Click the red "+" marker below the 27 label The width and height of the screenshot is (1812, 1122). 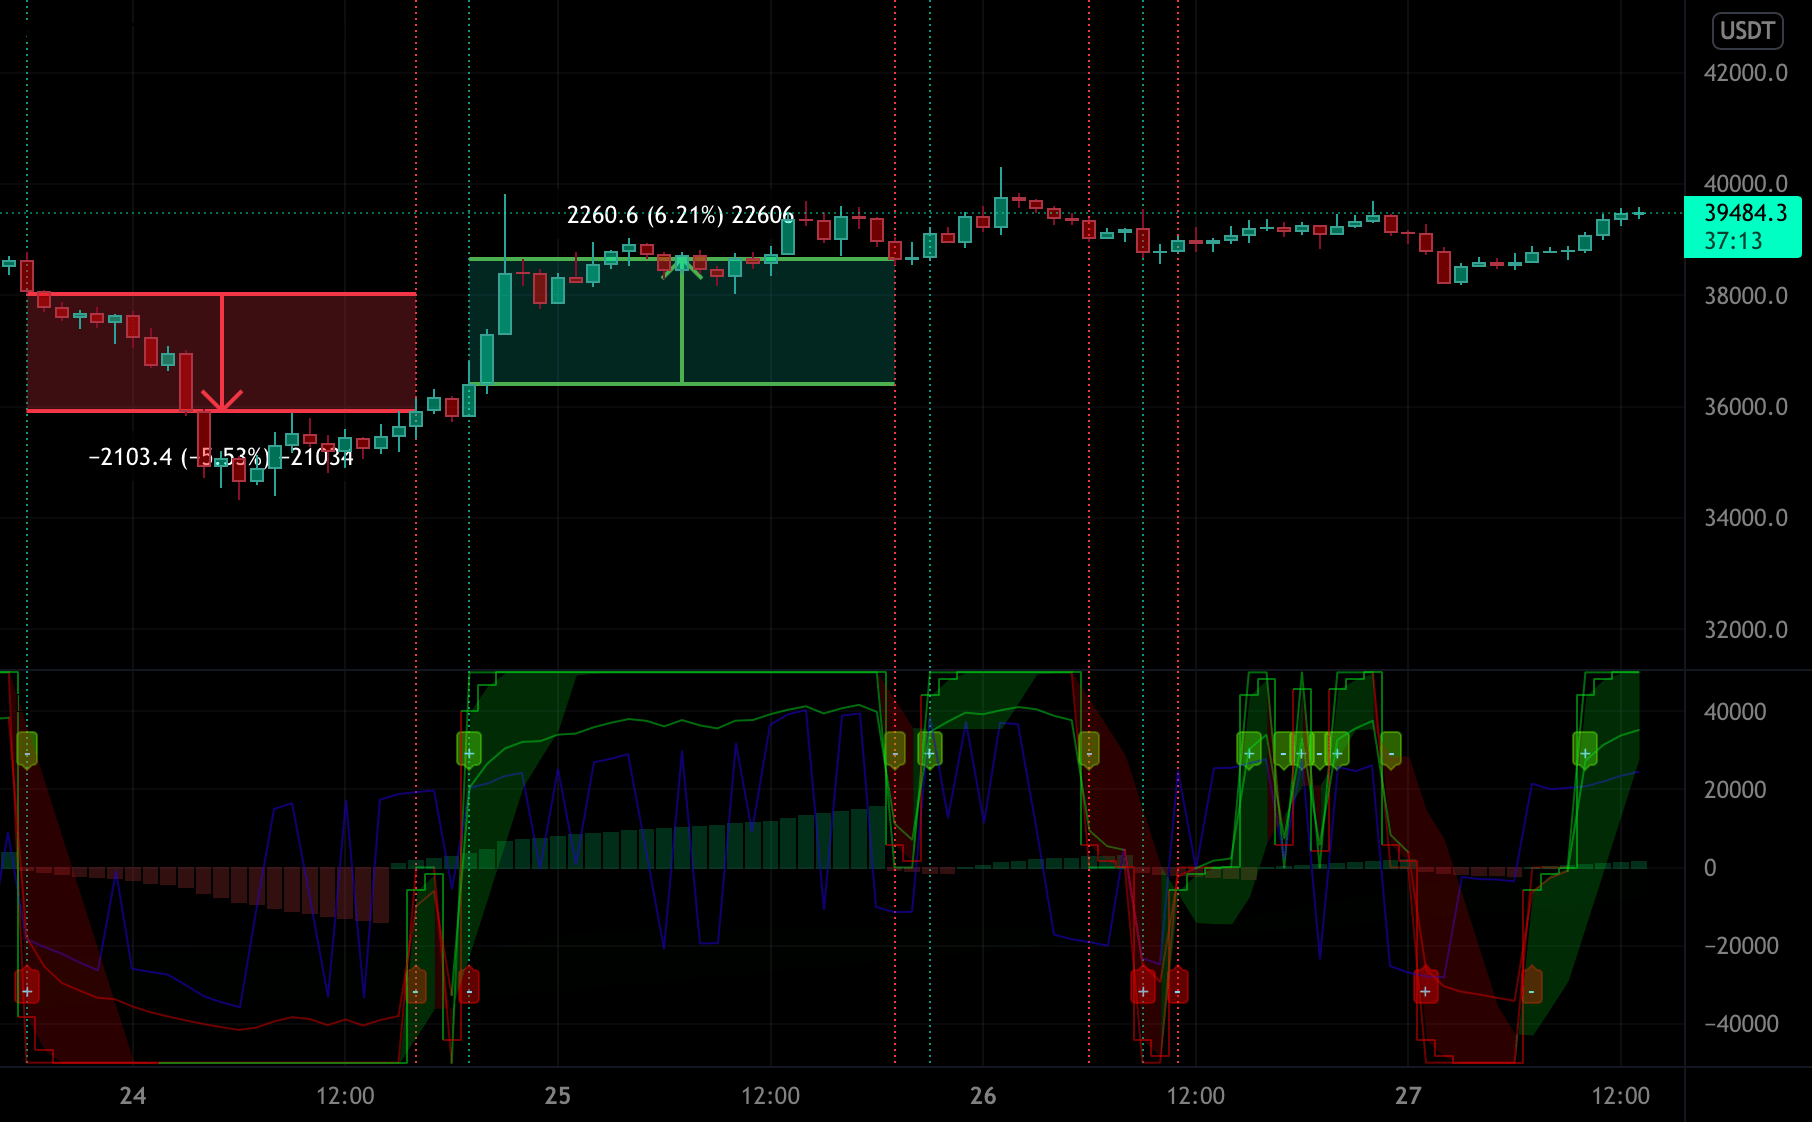1426,990
